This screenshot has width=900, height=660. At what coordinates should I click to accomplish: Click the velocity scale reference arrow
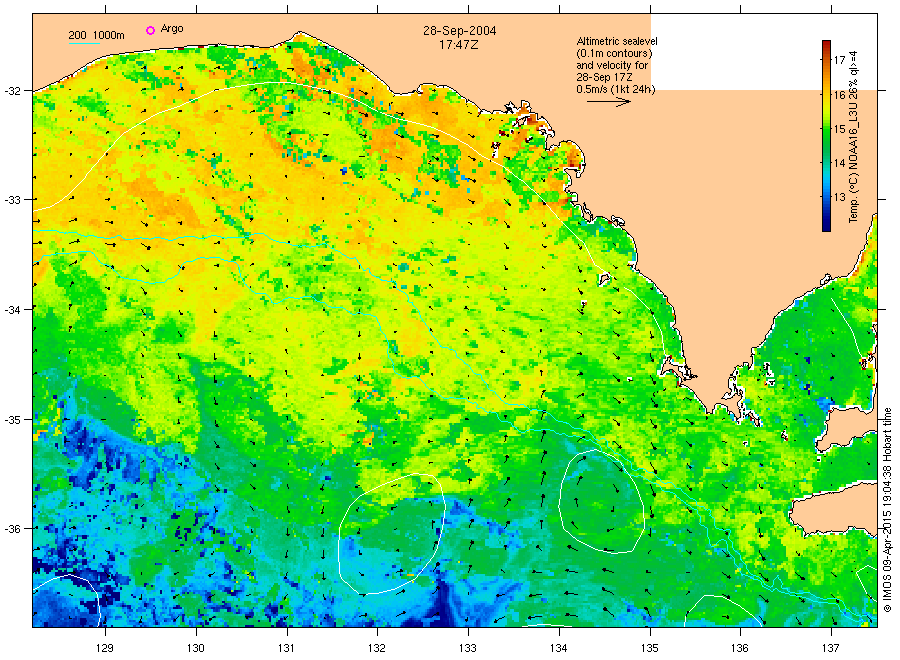pos(609,102)
